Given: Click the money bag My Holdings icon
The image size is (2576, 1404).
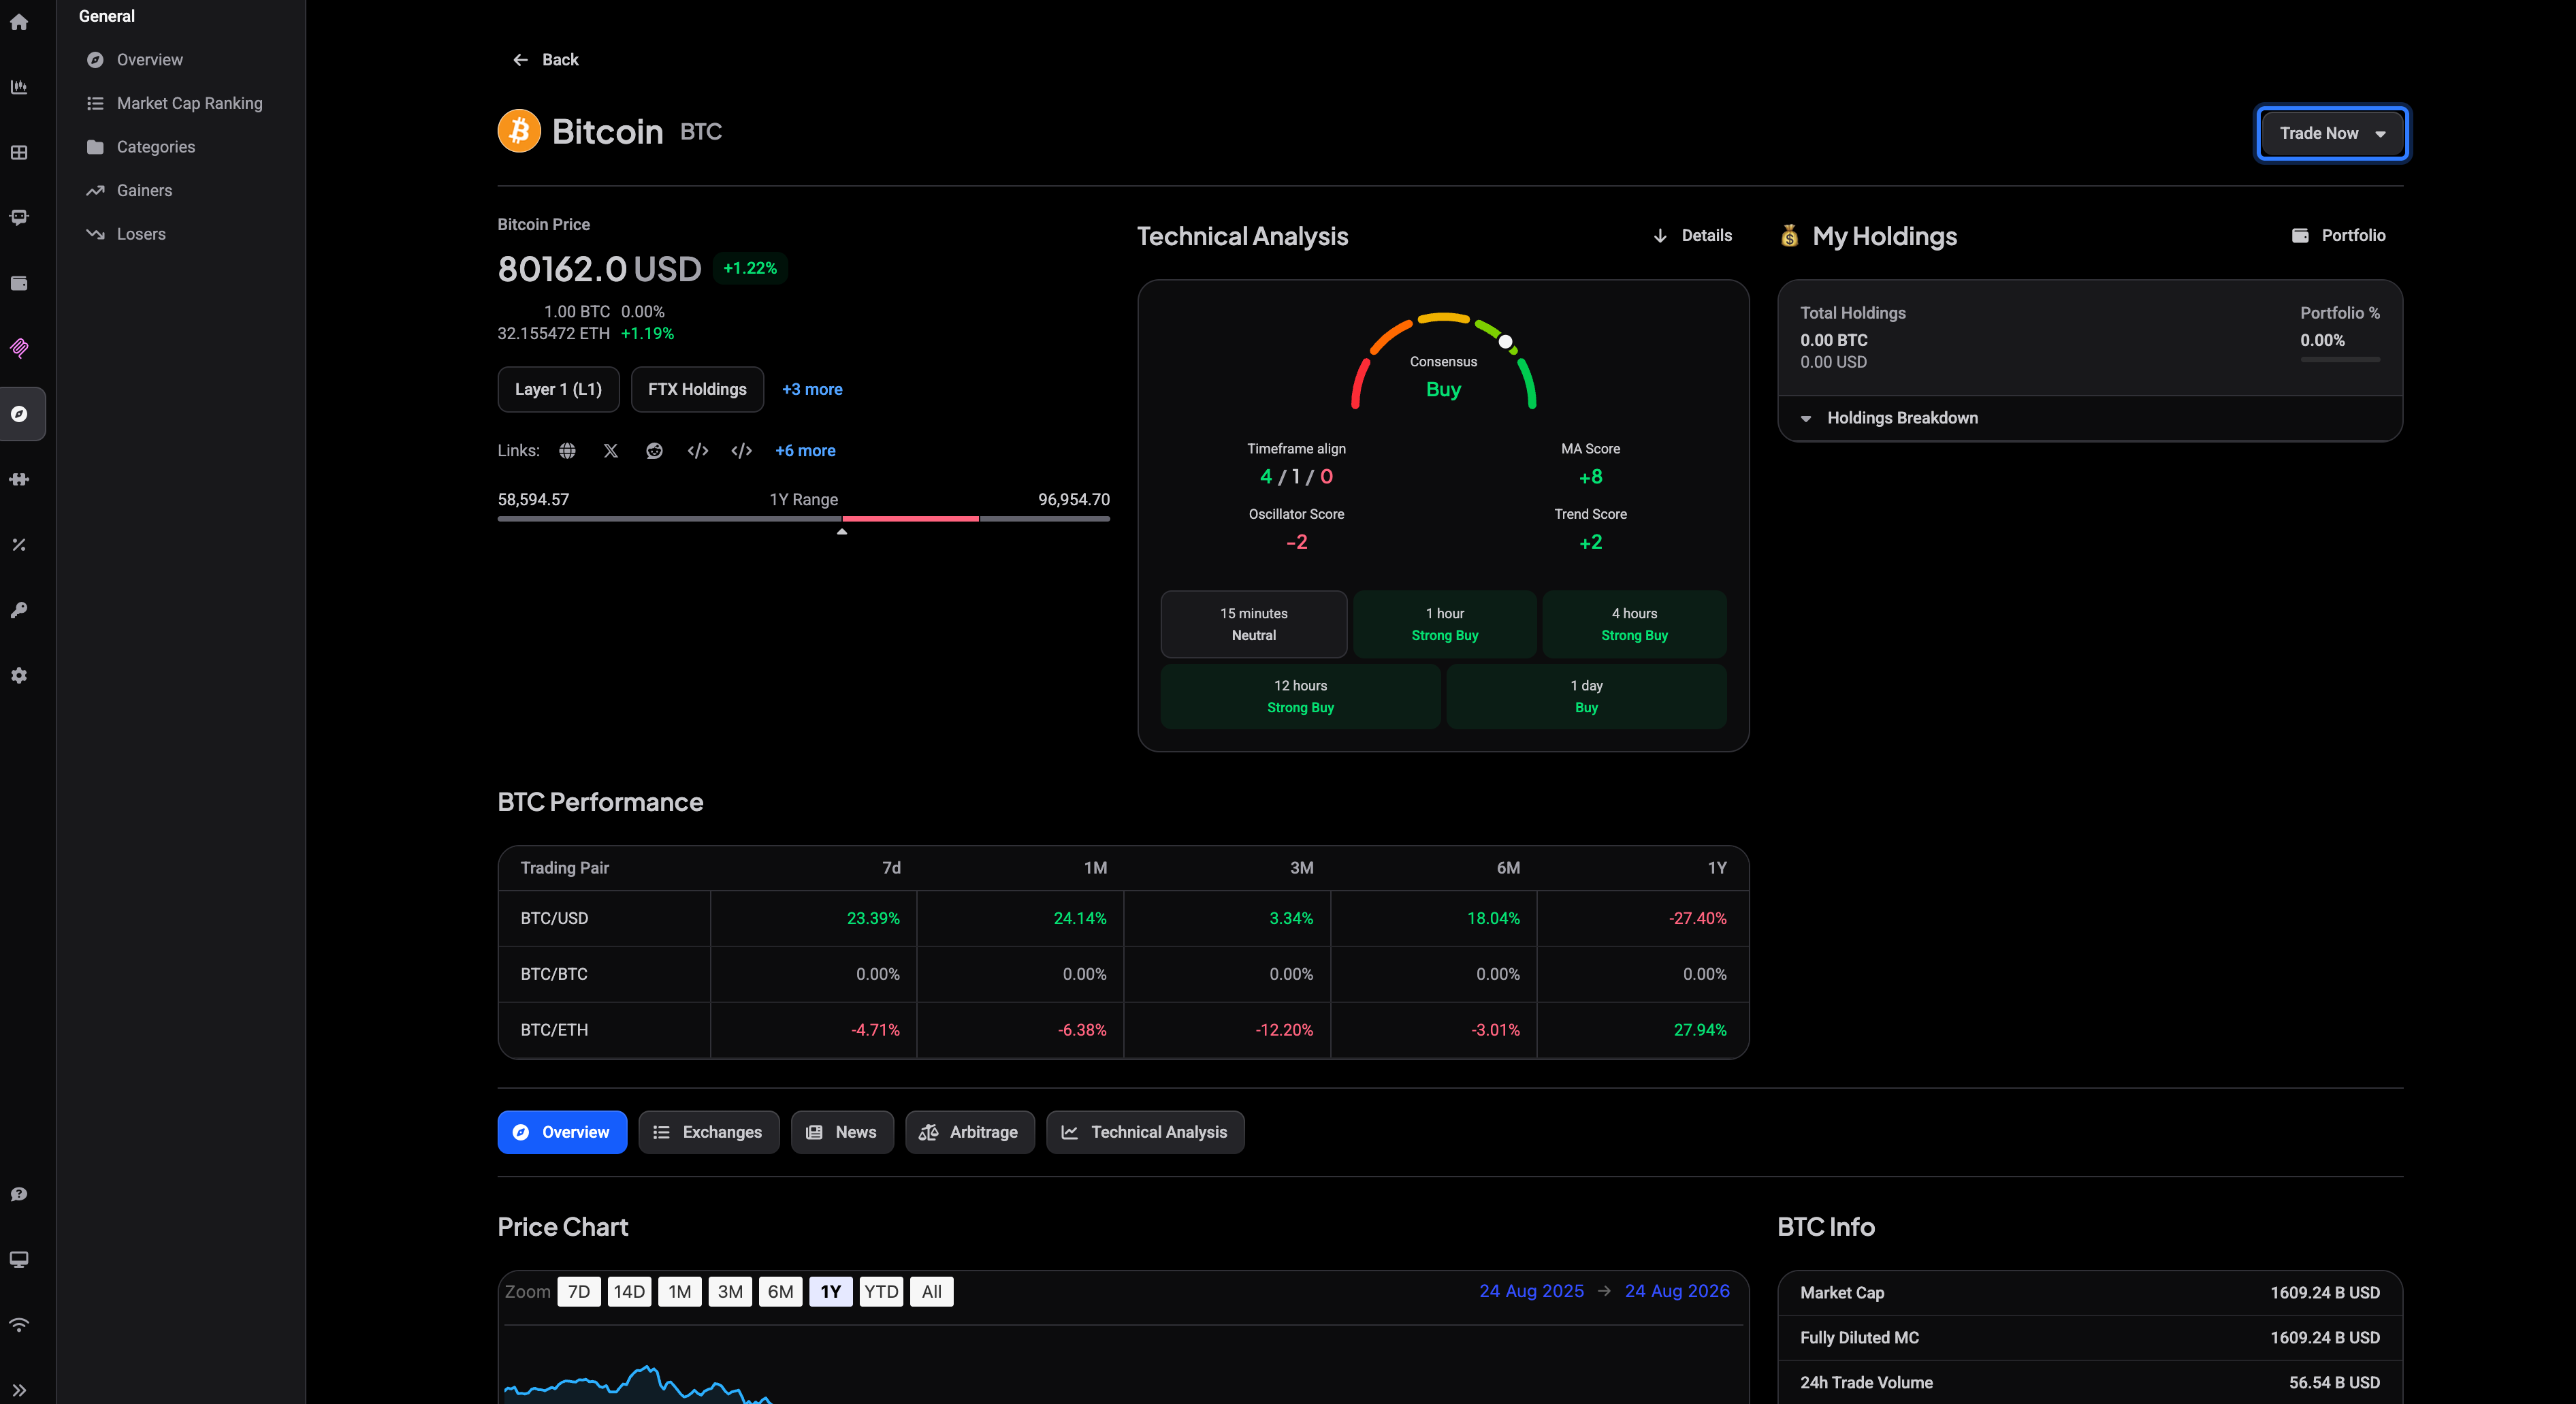Looking at the screenshot, I should (1789, 236).
